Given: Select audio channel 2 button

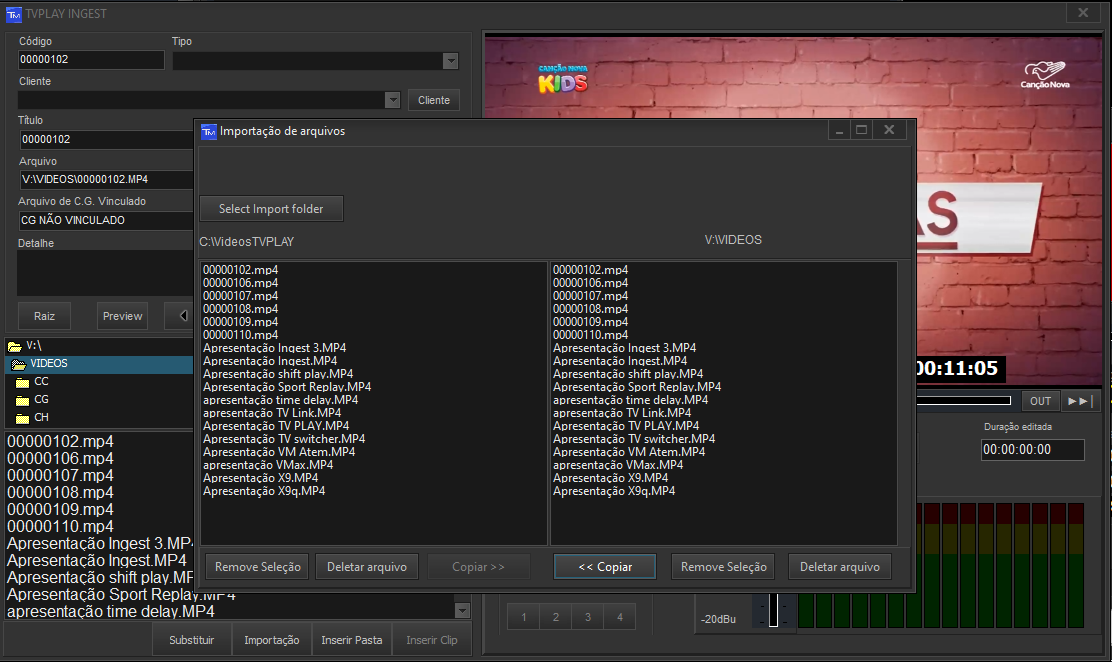Looking at the screenshot, I should point(555,618).
